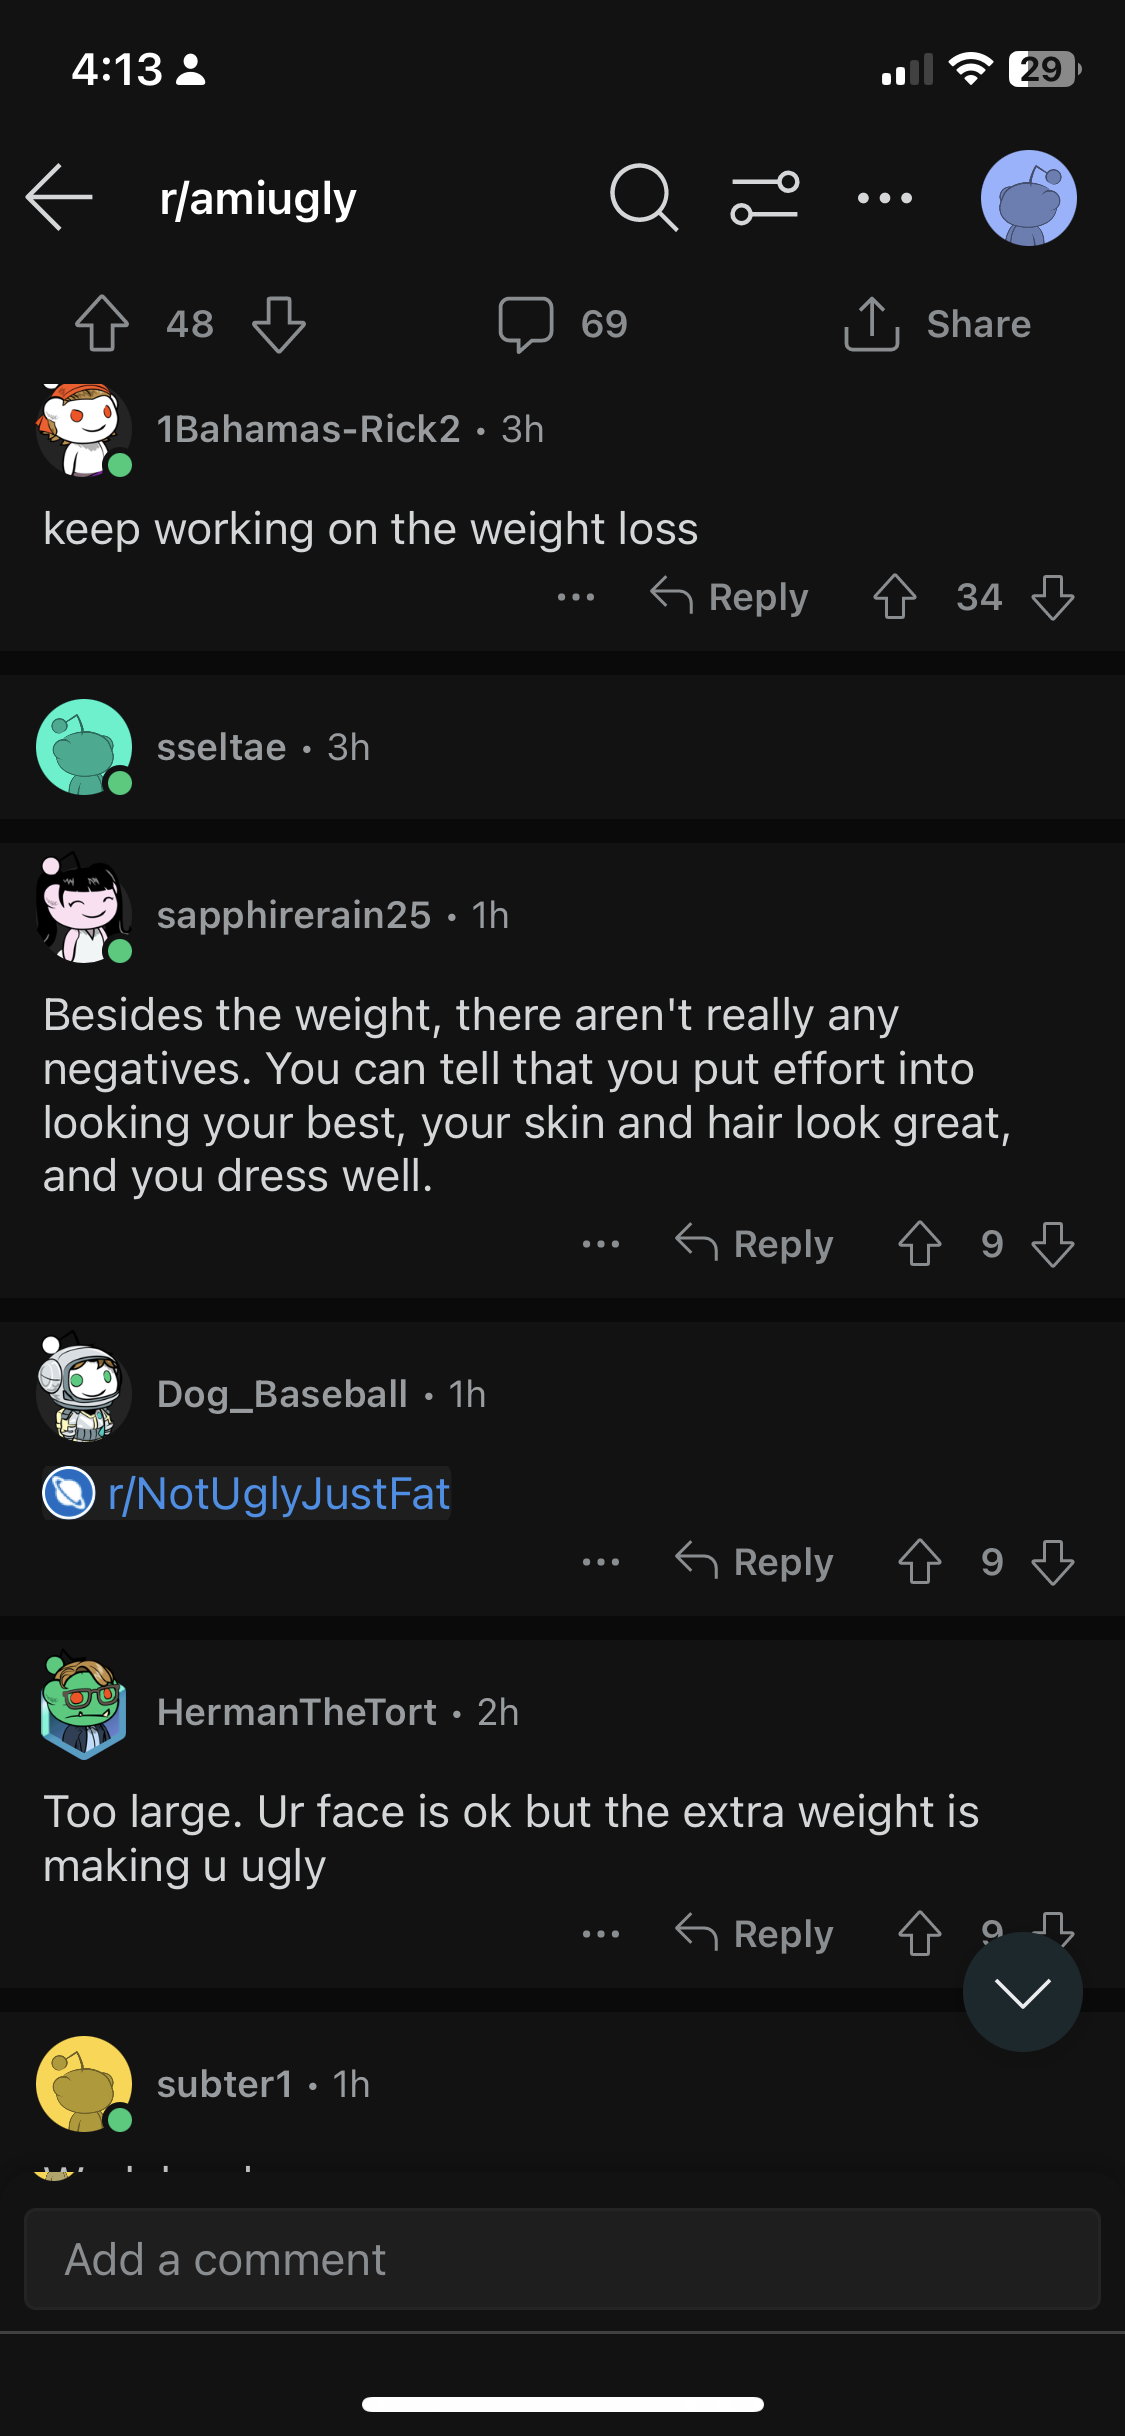Upvote 1Bahamas-Rick2's comment
The image size is (1125, 2436).
click(894, 597)
